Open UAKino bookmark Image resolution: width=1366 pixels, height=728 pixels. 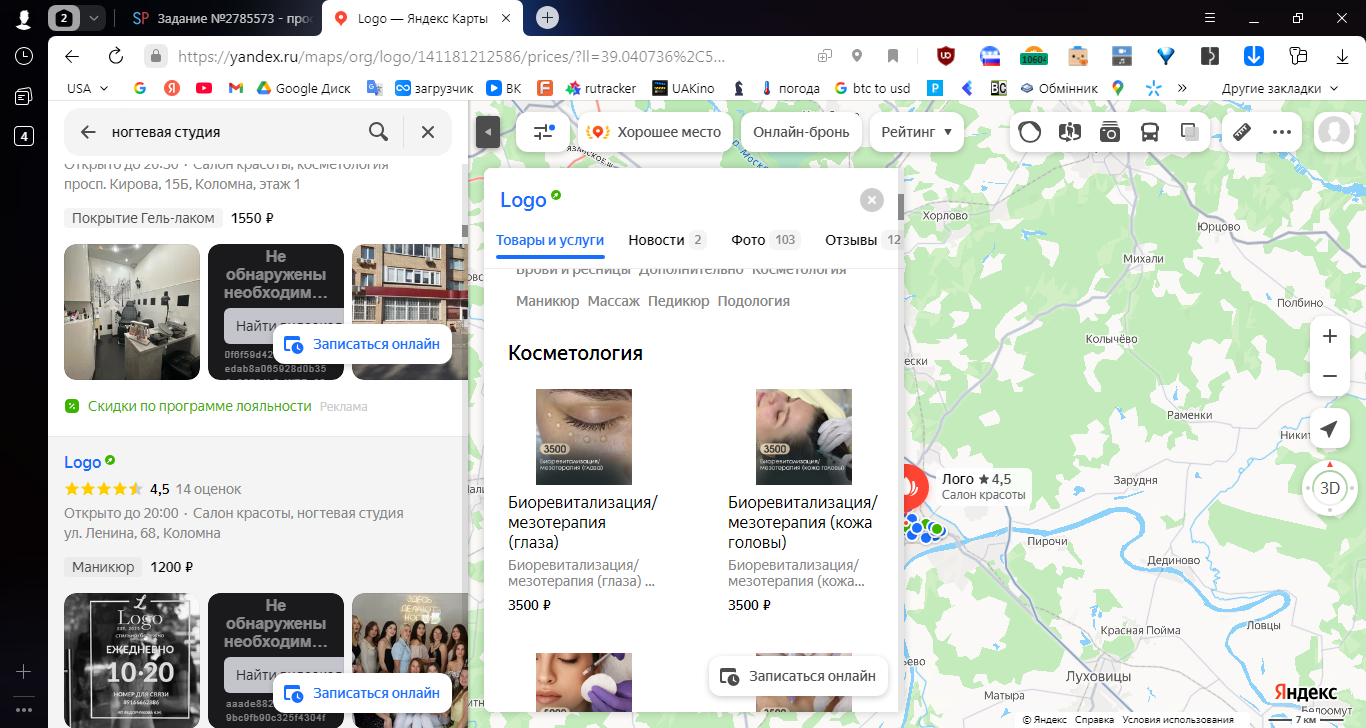coord(683,88)
